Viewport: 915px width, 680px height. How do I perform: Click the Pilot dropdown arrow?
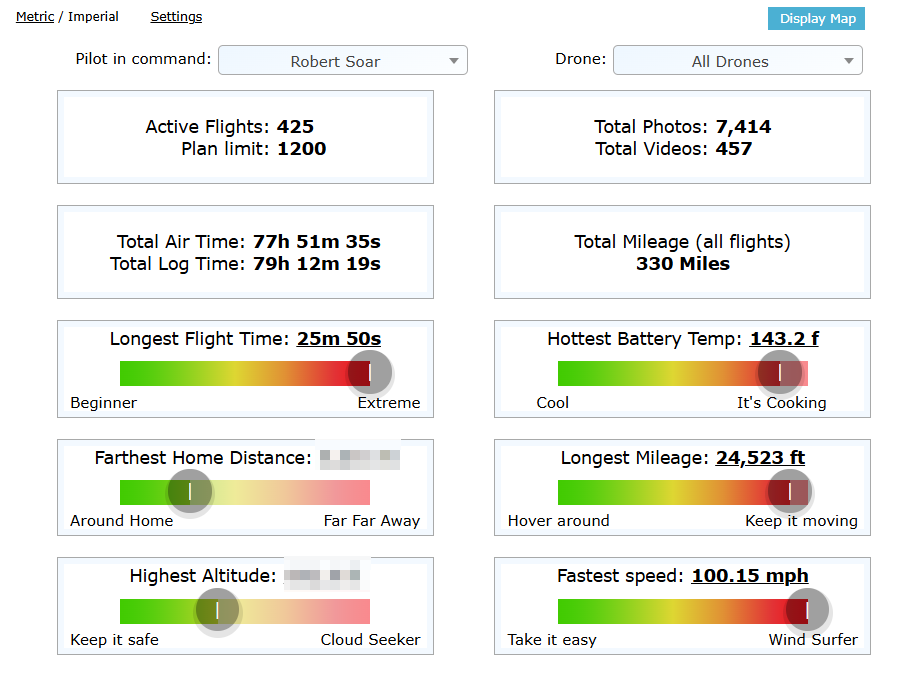[454, 61]
